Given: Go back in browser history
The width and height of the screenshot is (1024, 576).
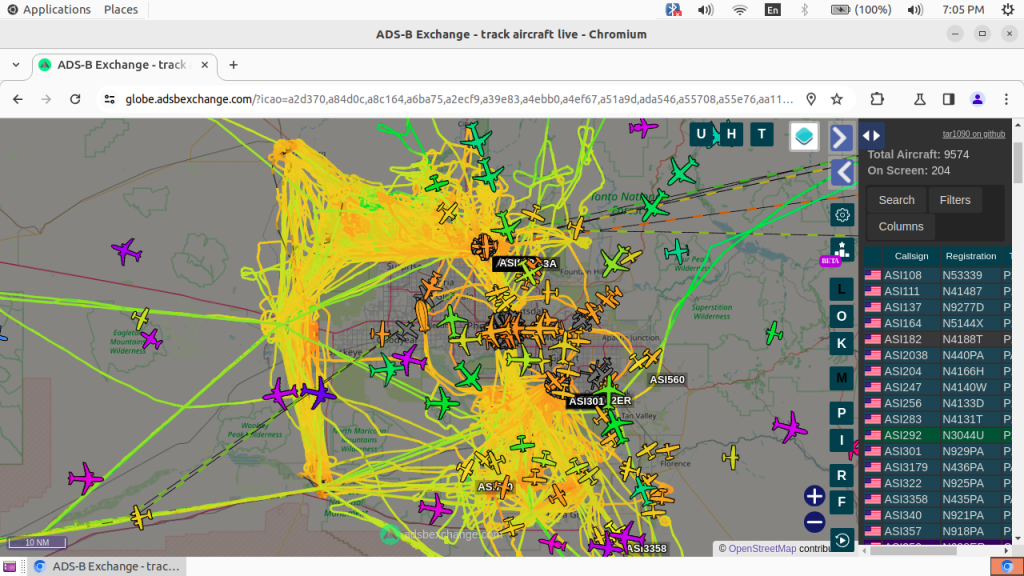Looking at the screenshot, I should 18,99.
